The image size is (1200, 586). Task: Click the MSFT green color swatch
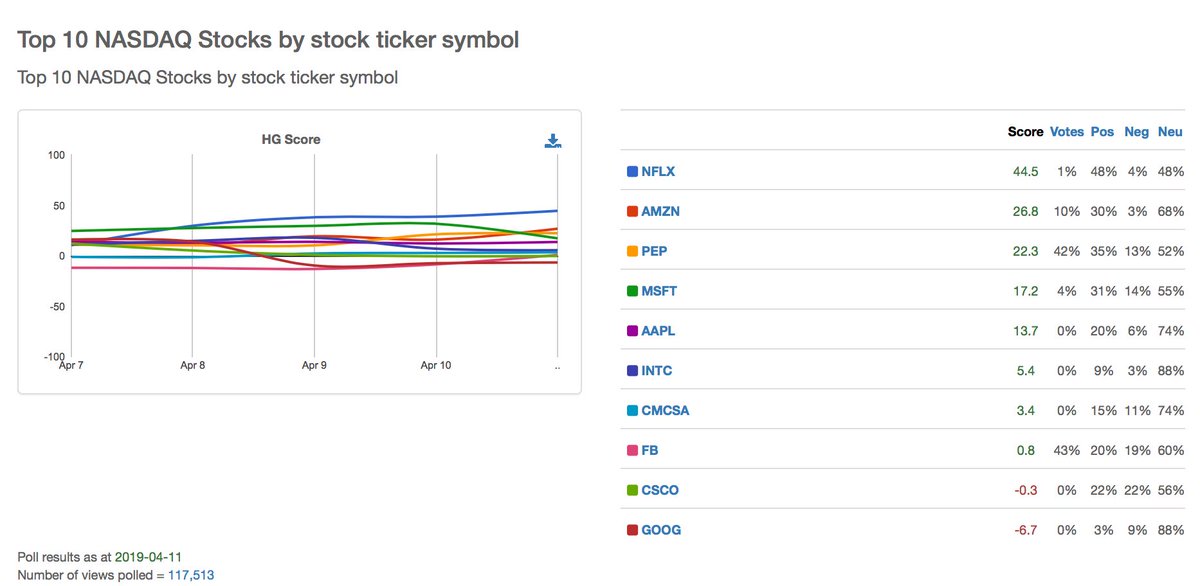(x=632, y=291)
